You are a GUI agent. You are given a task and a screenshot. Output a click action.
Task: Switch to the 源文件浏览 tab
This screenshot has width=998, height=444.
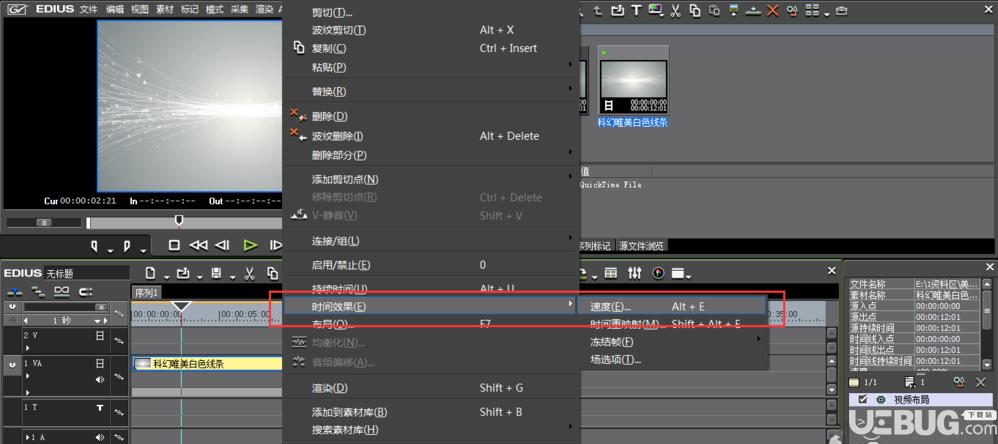coord(642,246)
